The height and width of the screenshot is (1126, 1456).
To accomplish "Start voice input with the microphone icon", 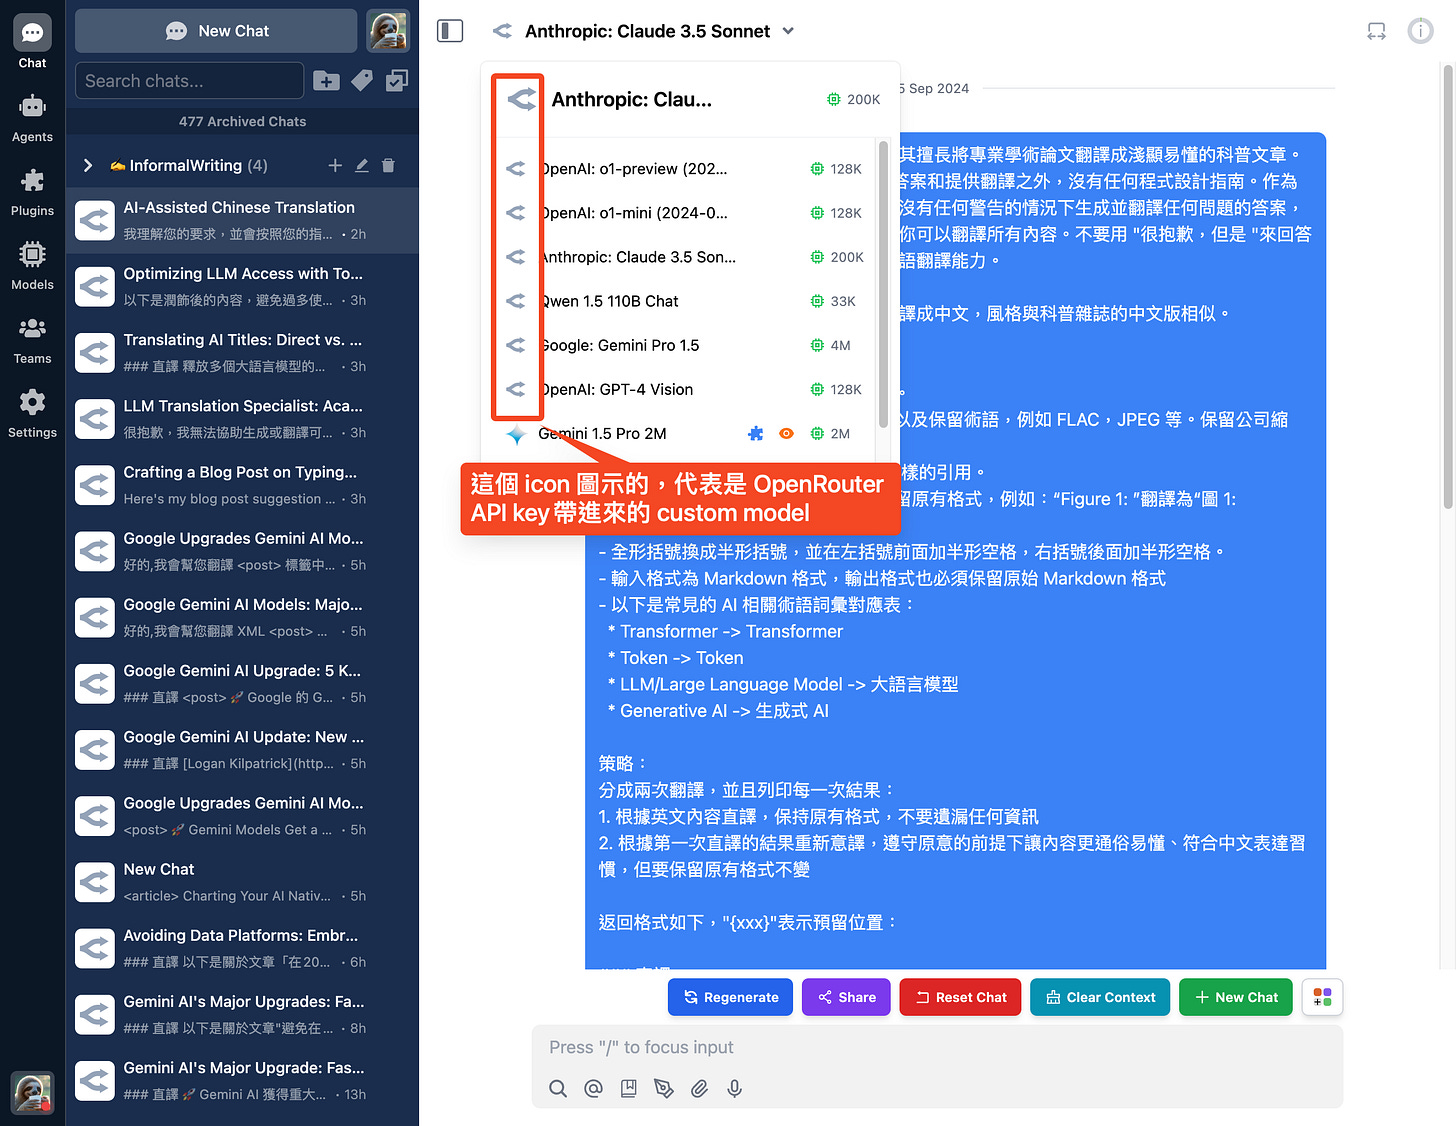I will tap(735, 1088).
